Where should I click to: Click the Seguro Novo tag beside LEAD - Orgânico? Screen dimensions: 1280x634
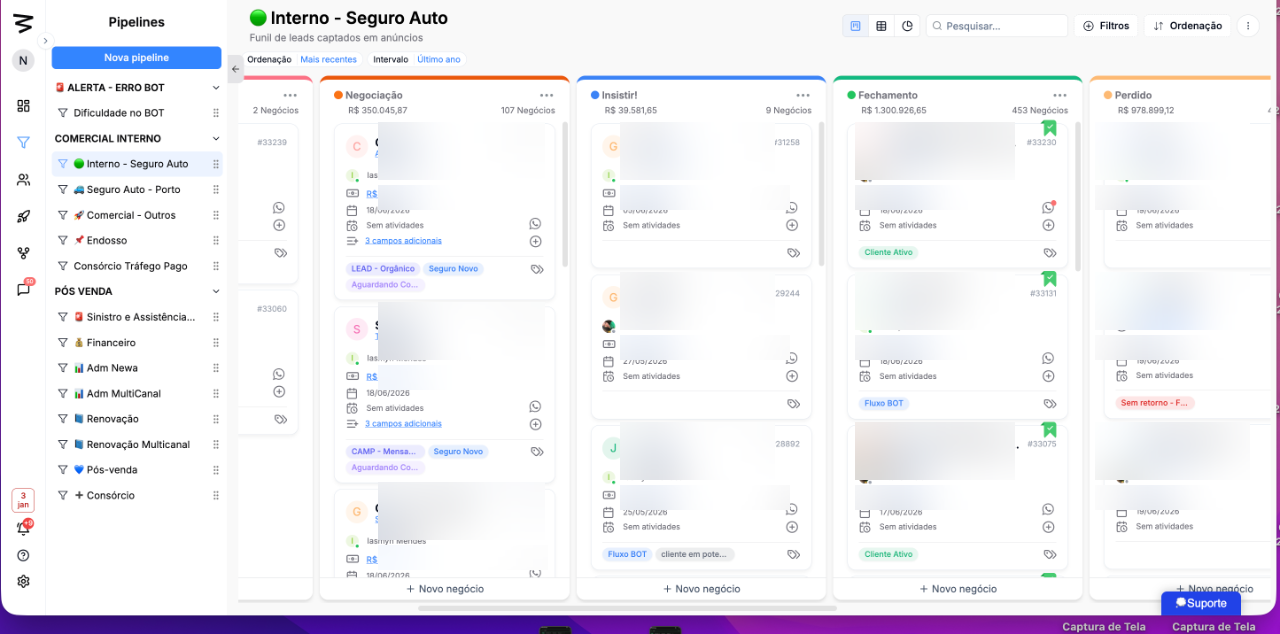[454, 269]
